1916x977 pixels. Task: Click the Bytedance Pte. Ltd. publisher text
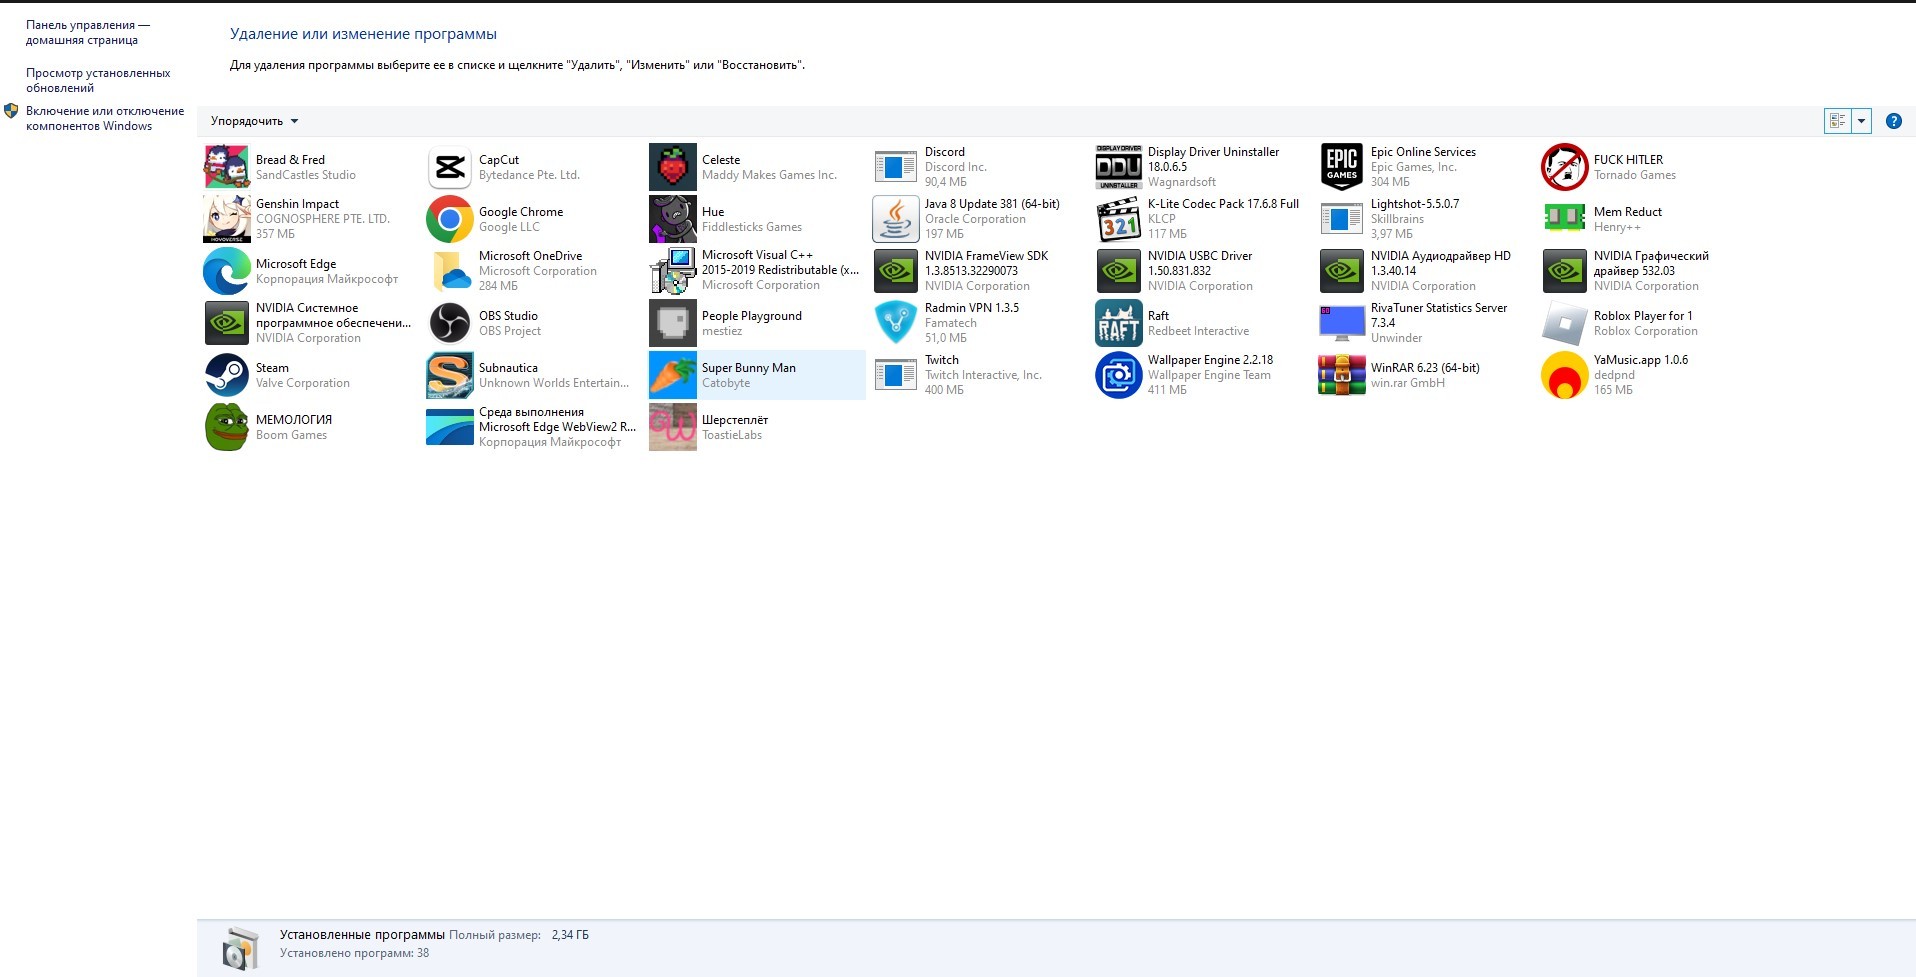tap(529, 175)
